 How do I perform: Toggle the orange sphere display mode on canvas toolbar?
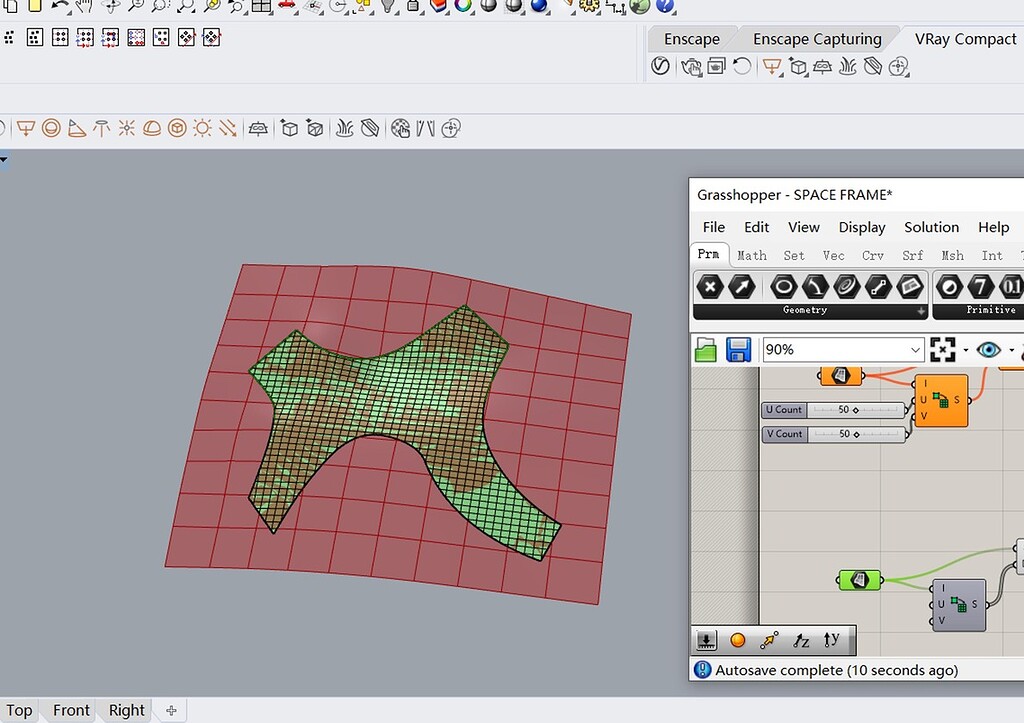click(737, 640)
